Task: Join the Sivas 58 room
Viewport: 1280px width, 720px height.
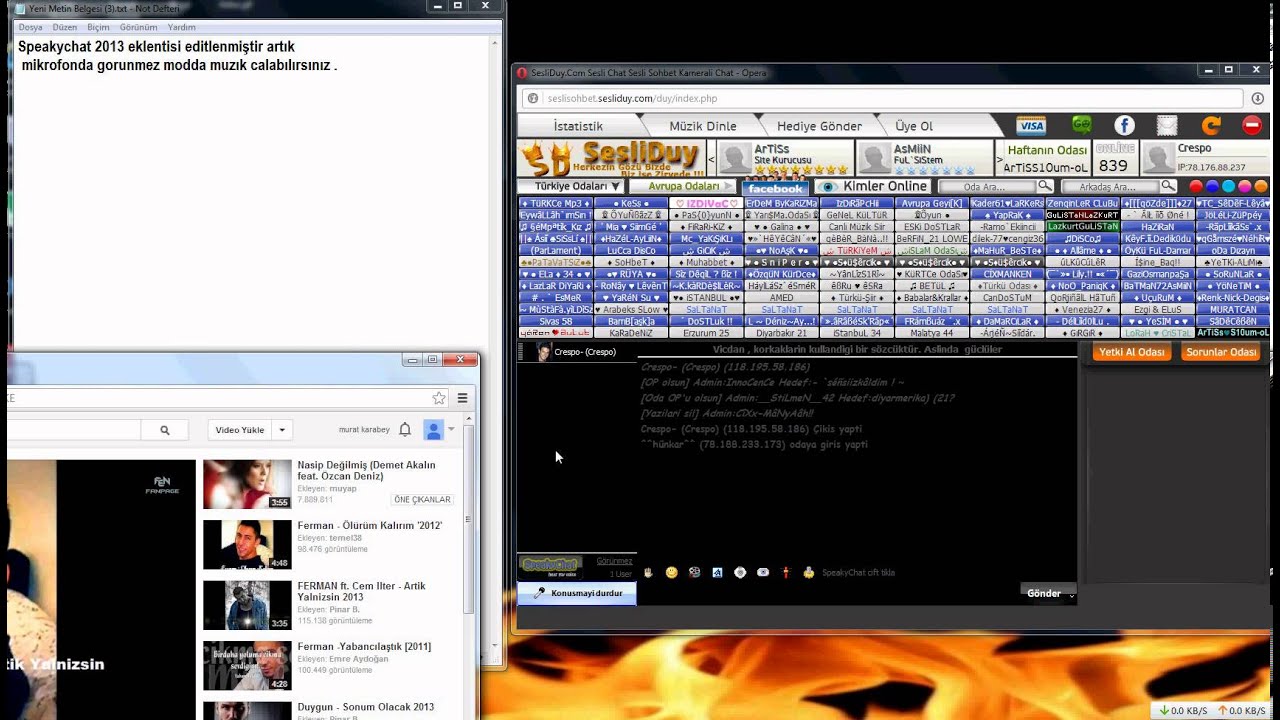Action: pyautogui.click(x=555, y=321)
